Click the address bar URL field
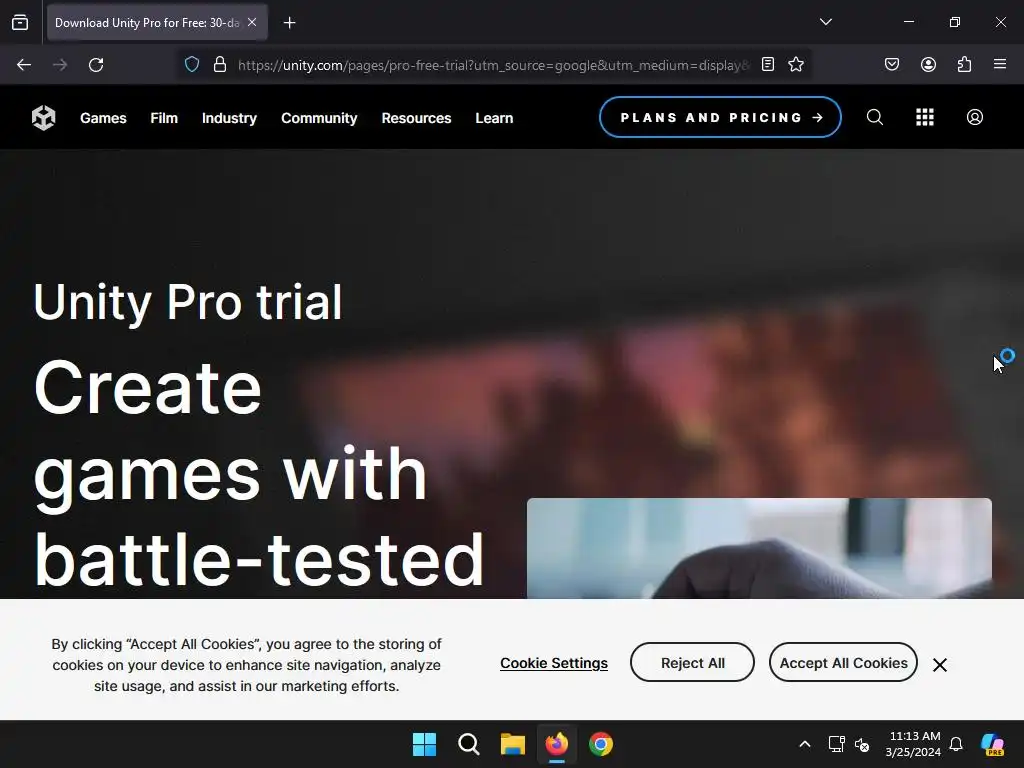This screenshot has width=1024, height=768. click(x=493, y=65)
